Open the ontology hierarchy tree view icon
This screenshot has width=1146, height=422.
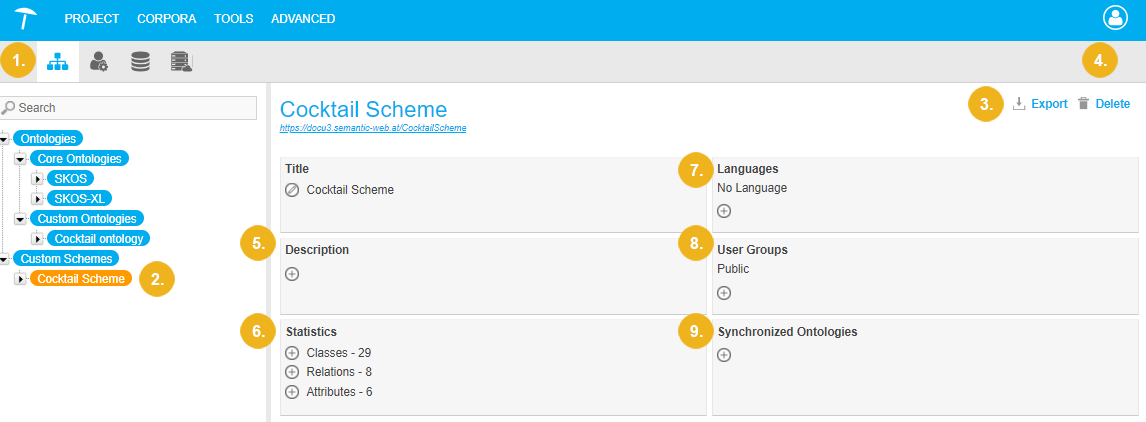tap(58, 62)
